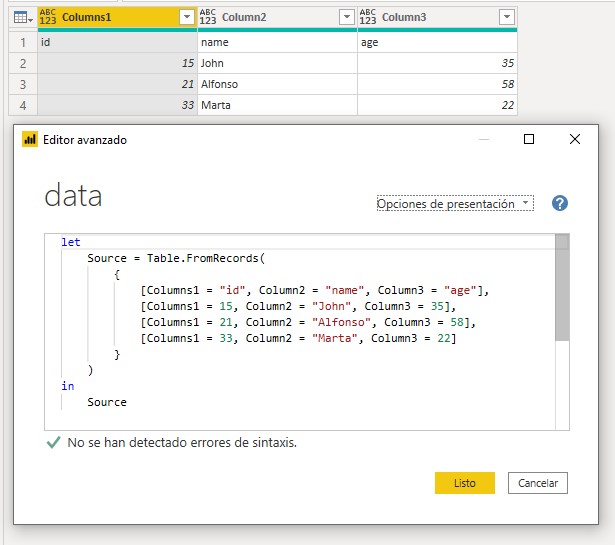
Task: Click the cell containing 'John'
Action: [x=277, y=63]
